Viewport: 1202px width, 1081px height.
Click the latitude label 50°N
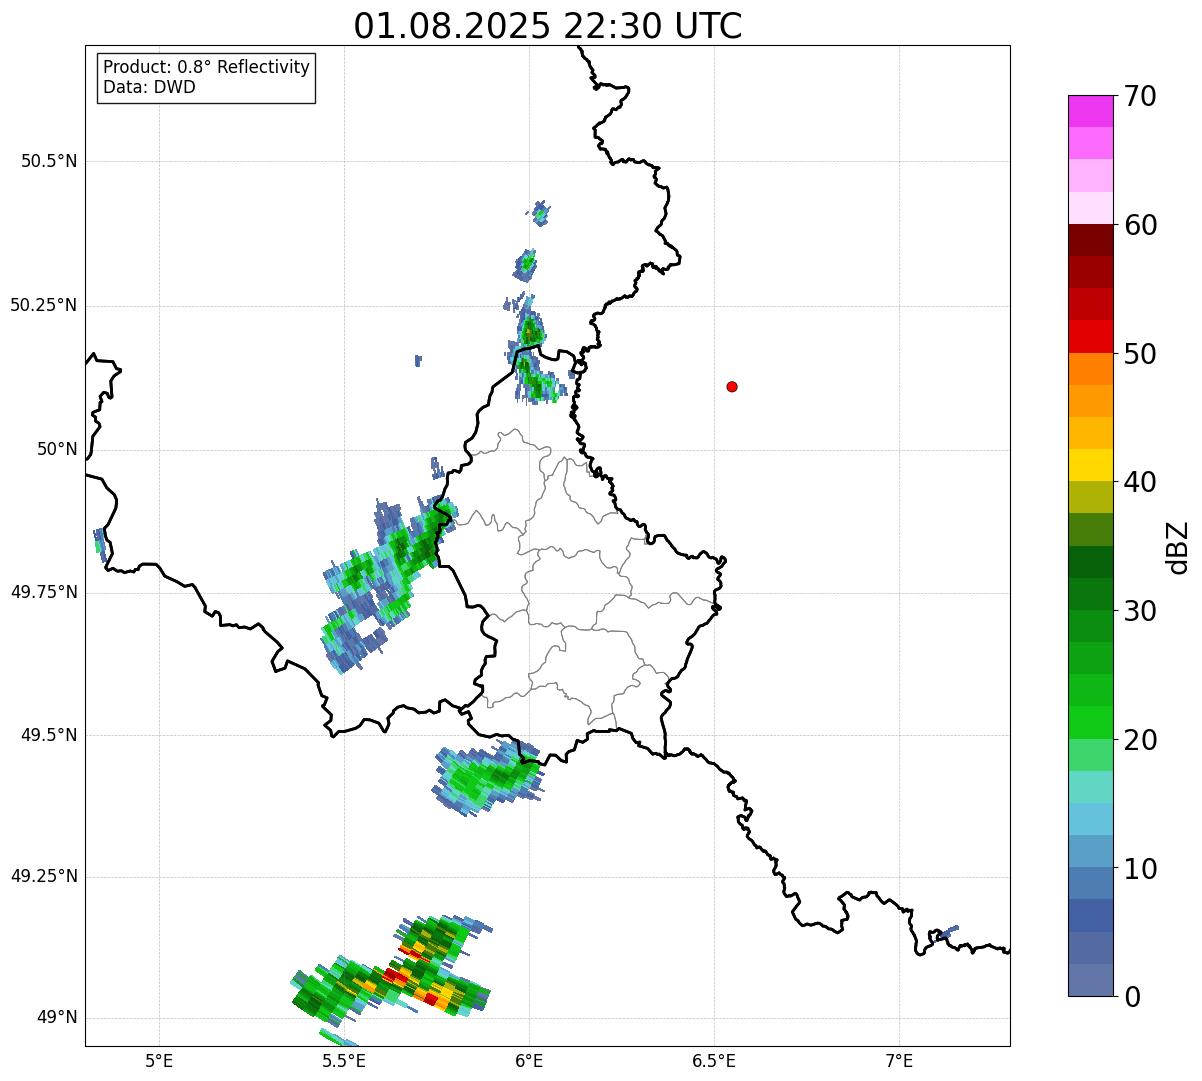click(57, 449)
